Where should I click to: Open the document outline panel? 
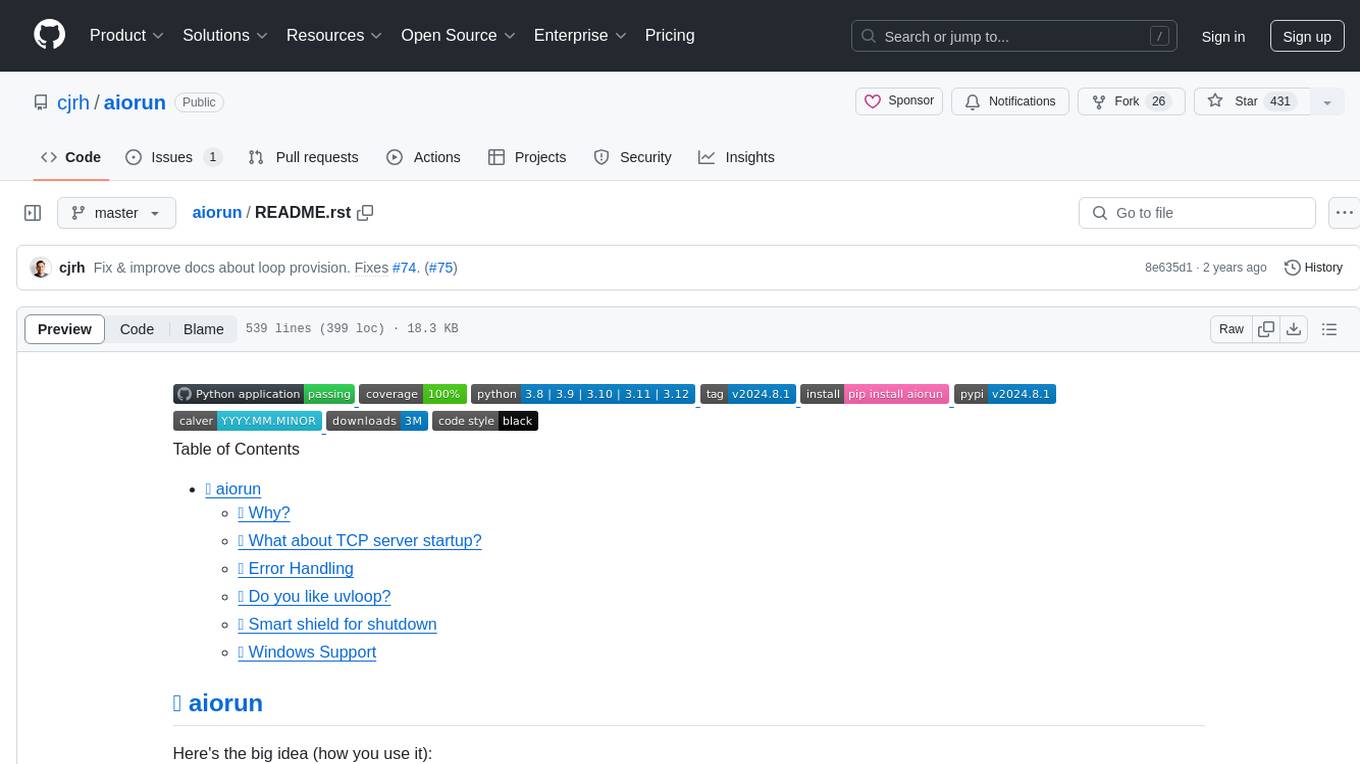coord(1329,329)
